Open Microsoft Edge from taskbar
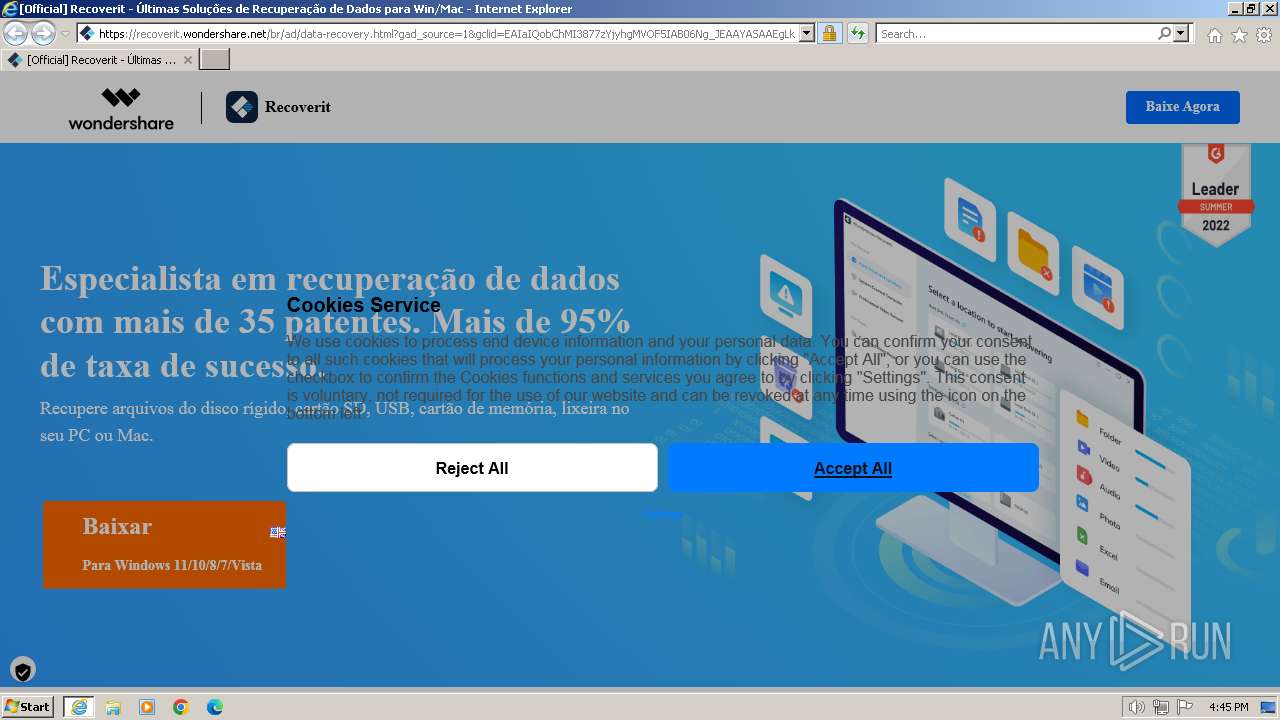 coord(215,707)
